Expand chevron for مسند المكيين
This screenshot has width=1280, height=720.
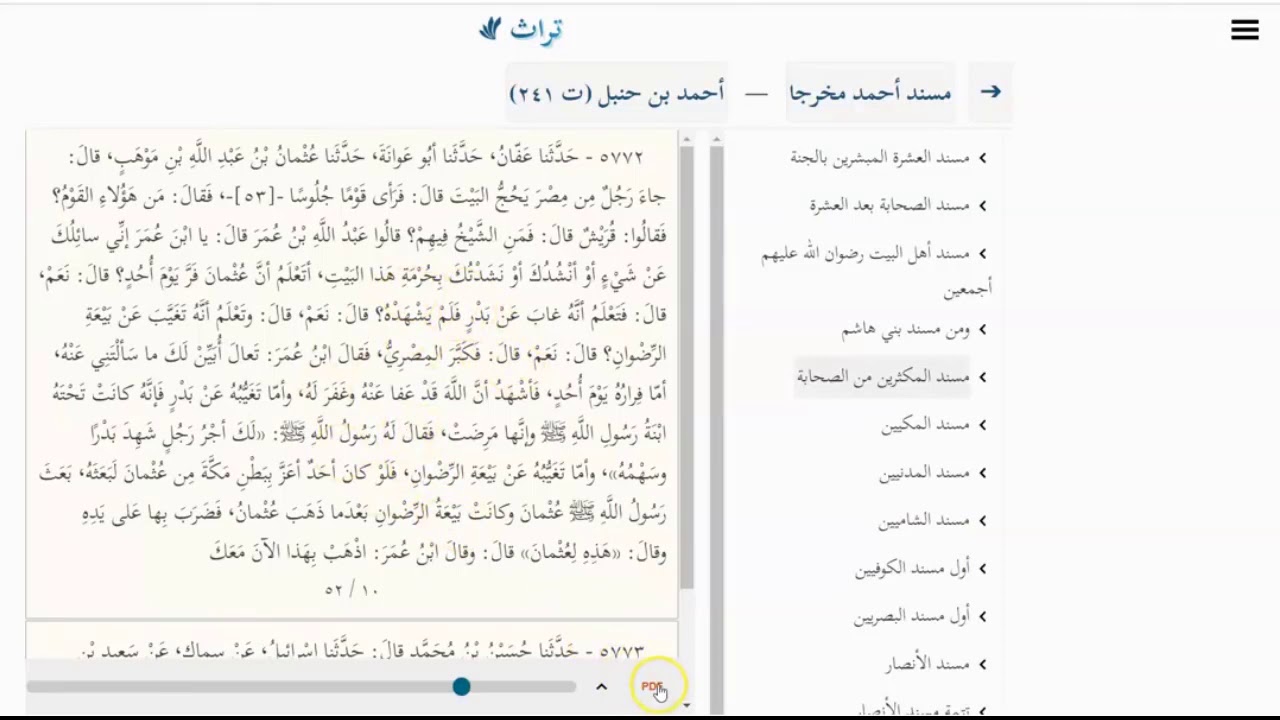click(x=983, y=425)
